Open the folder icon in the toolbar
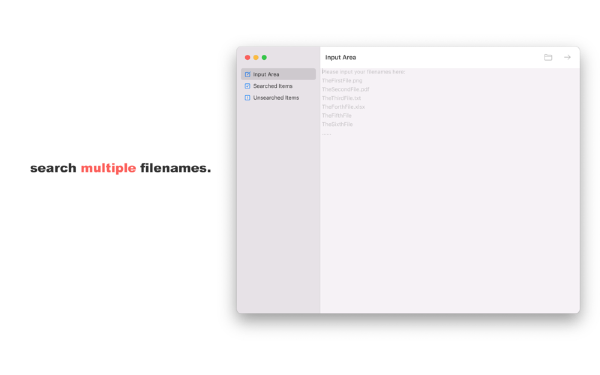 point(548,57)
